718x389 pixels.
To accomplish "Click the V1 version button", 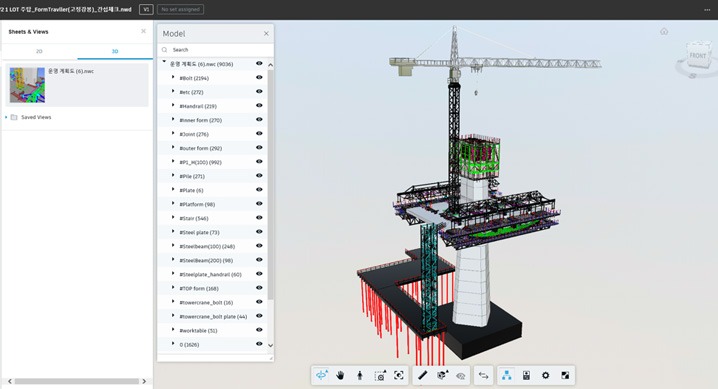I will tap(146, 9).
